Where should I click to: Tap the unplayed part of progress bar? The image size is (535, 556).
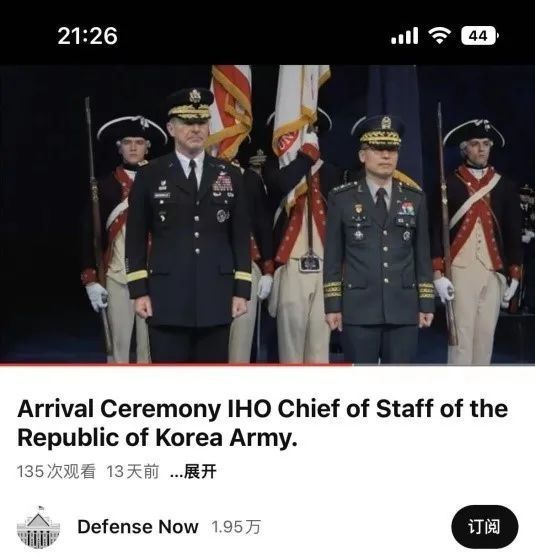(444, 364)
